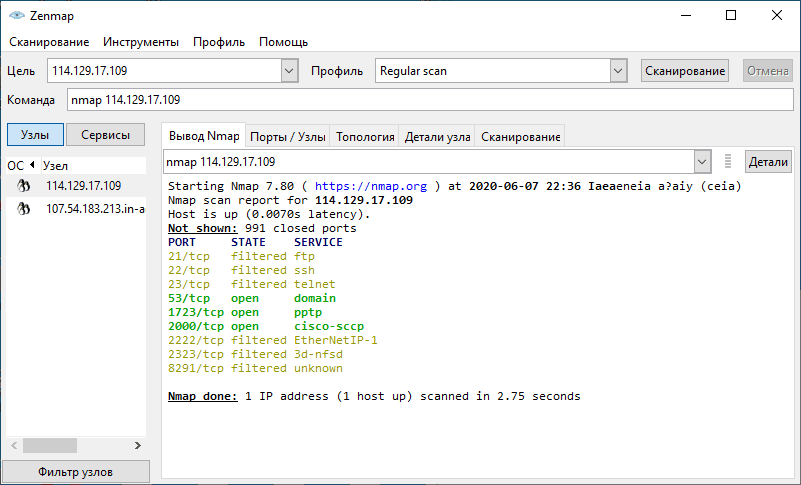The height and width of the screenshot is (485, 801).
Task: Switch to the Порты / Узлы tab
Action: [x=287, y=137]
